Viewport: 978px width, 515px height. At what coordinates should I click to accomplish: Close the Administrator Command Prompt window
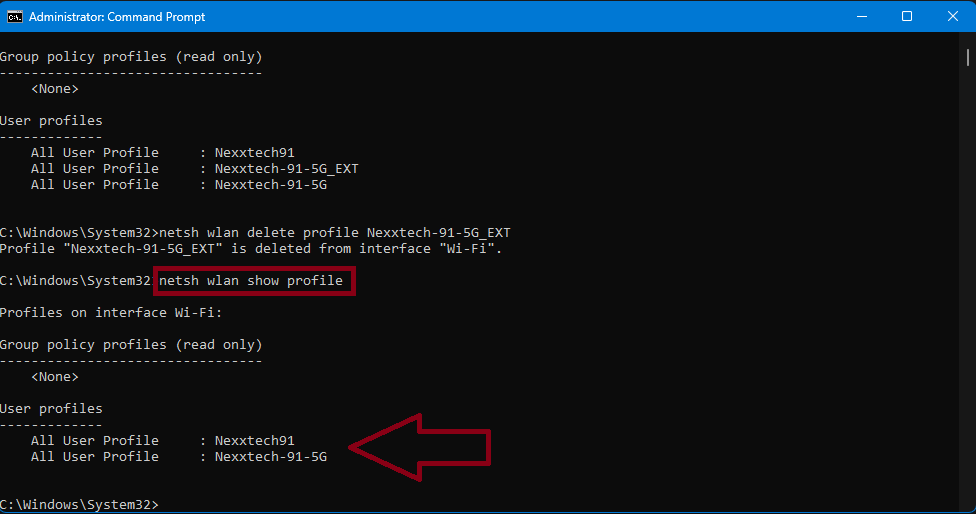(953, 16)
